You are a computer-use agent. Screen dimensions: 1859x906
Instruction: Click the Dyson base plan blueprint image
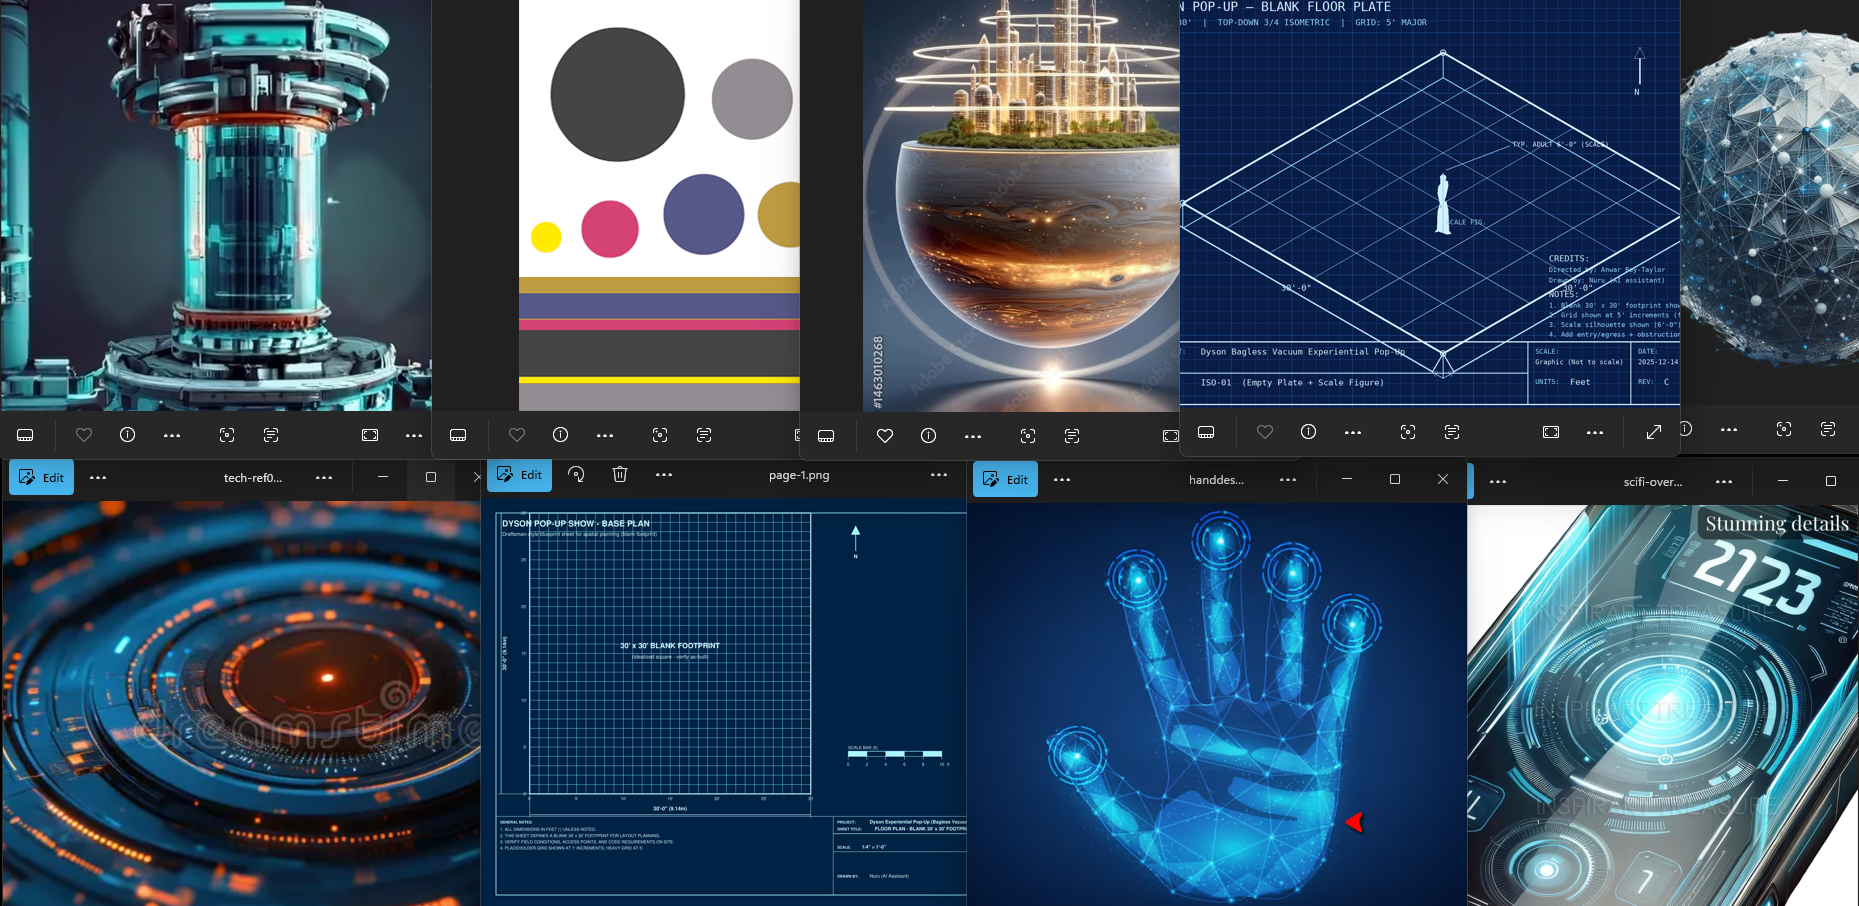[x=725, y=703]
